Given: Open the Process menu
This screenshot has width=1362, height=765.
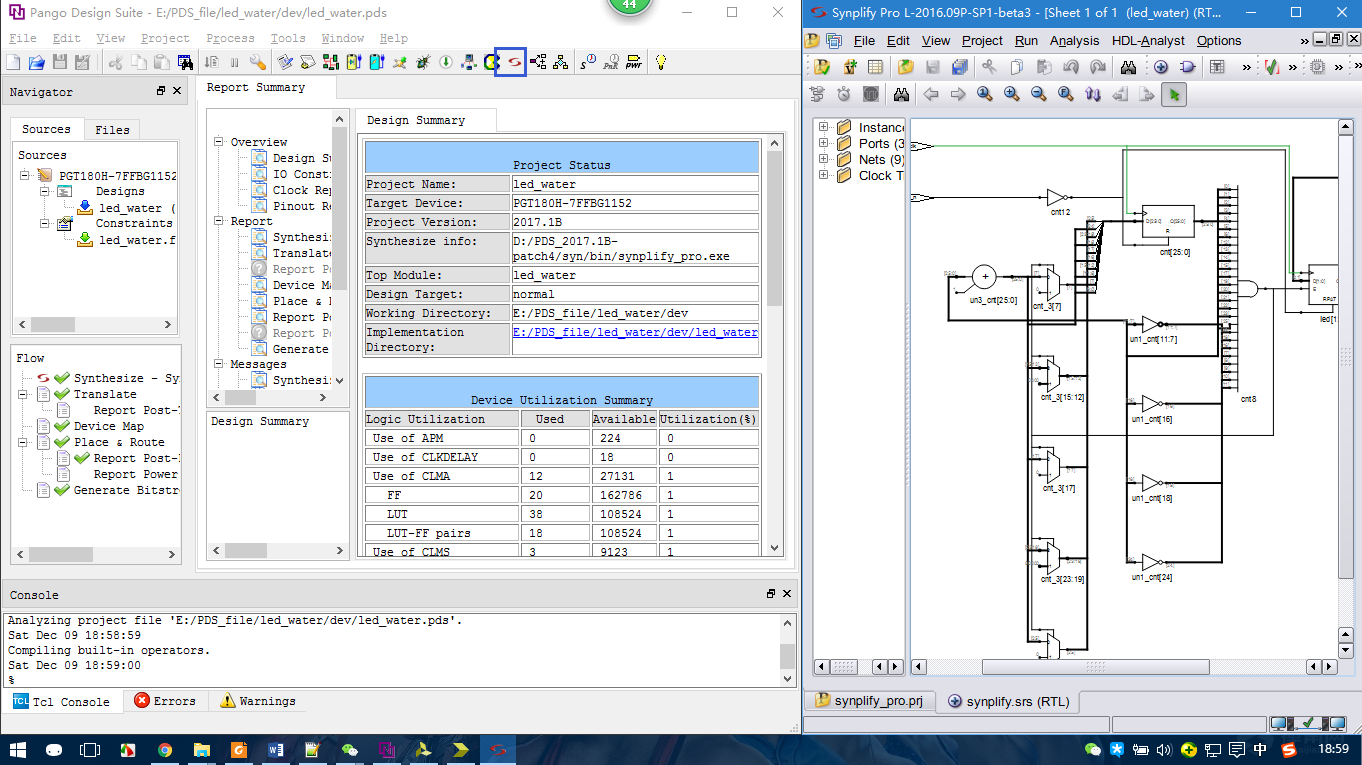Looking at the screenshot, I should pos(230,38).
